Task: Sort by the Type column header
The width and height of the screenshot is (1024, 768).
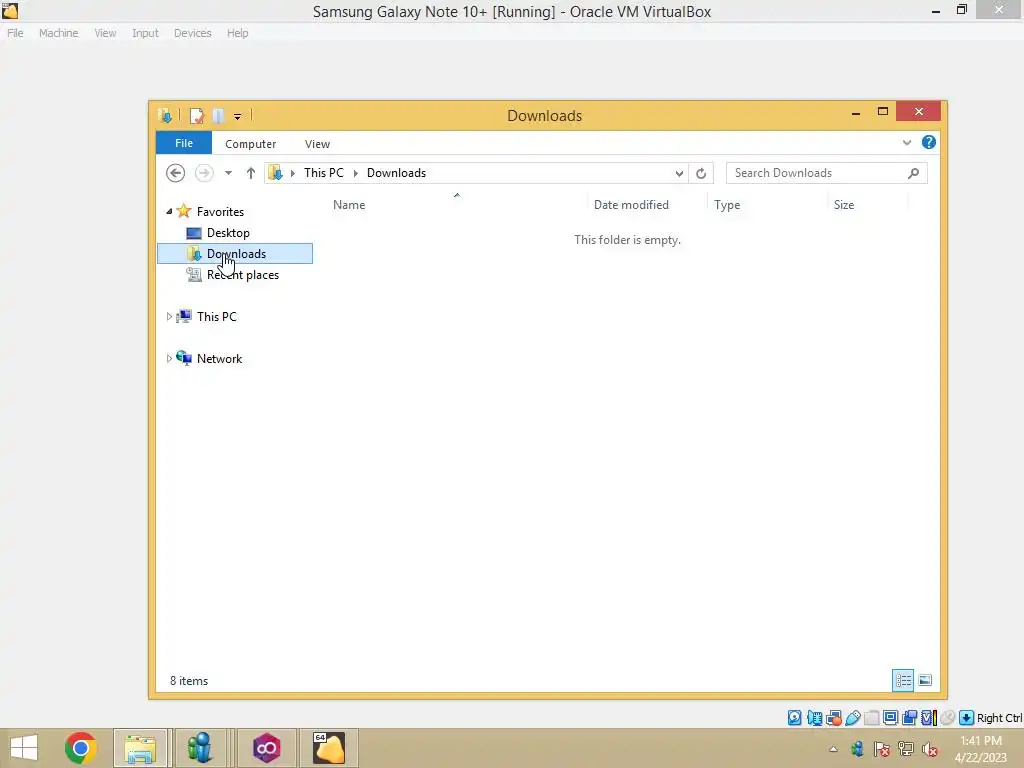Action: (x=727, y=204)
